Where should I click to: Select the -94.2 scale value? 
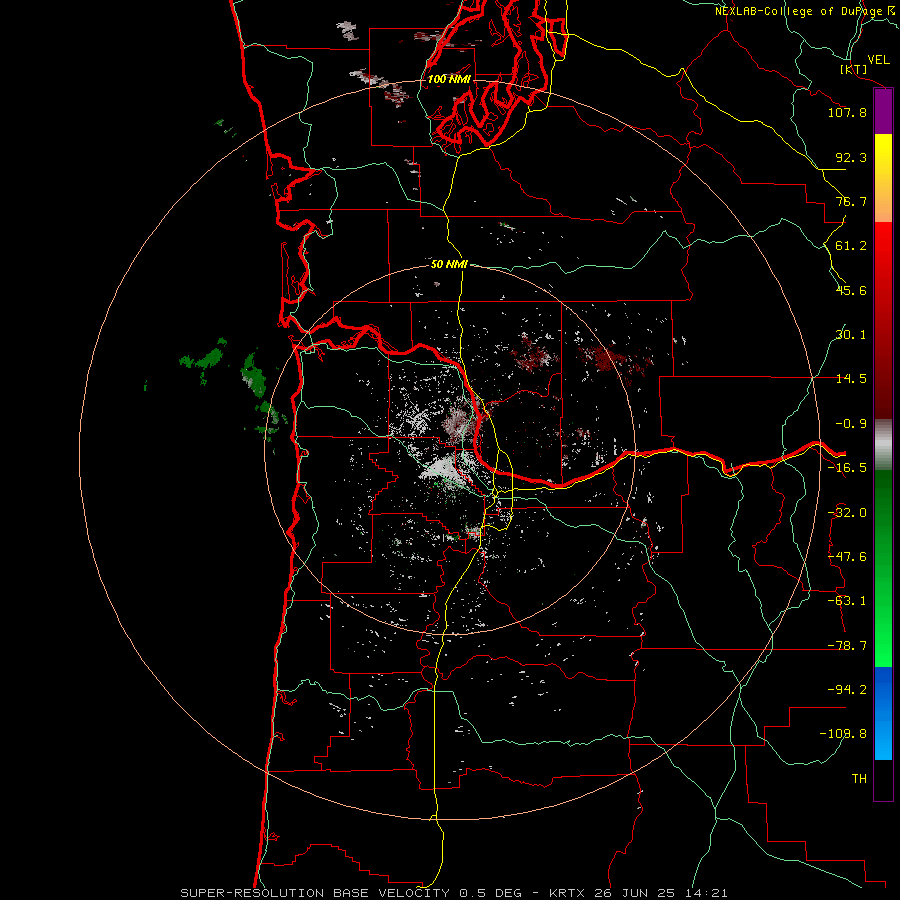pyautogui.click(x=847, y=689)
